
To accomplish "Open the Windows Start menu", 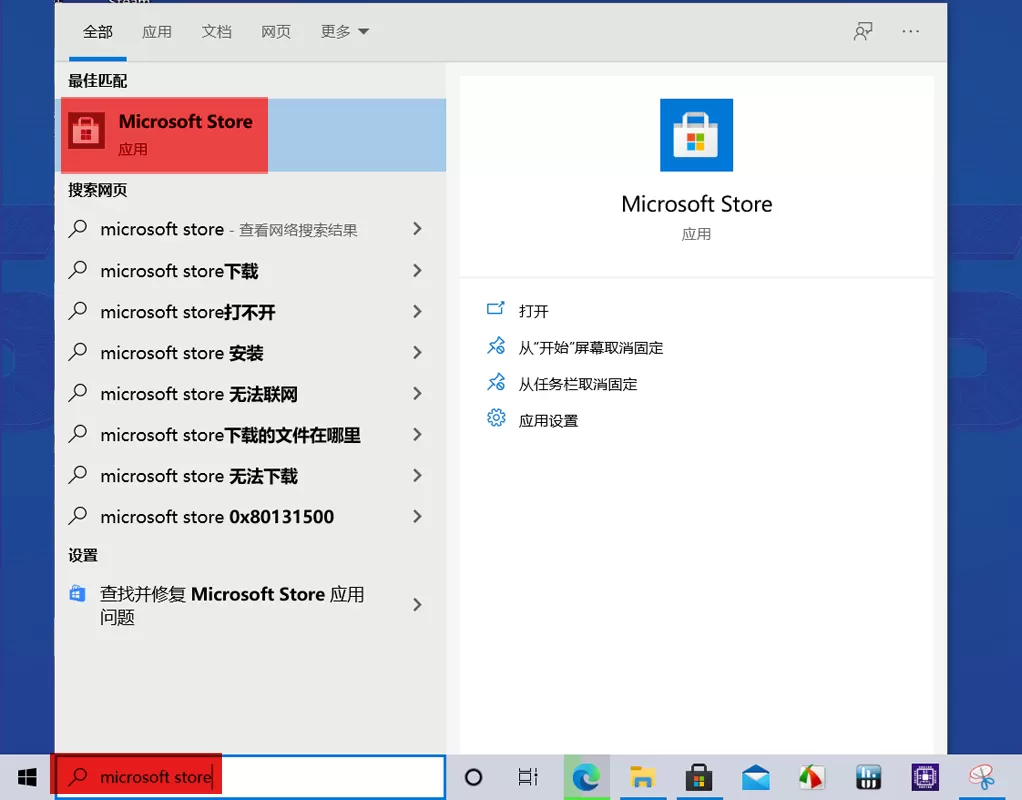I will pyautogui.click(x=27, y=777).
